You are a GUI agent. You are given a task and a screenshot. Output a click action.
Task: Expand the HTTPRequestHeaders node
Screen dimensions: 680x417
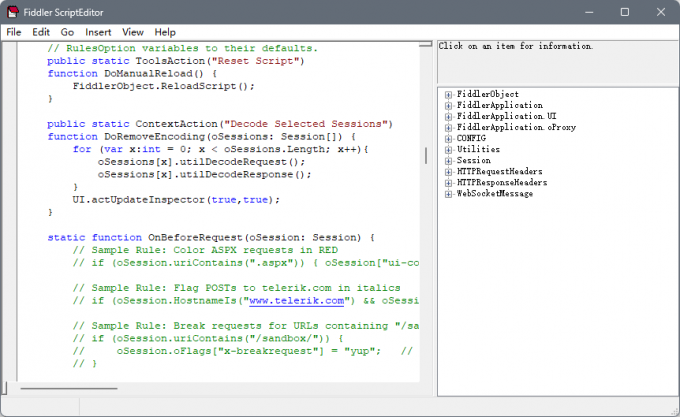pyautogui.click(x=449, y=172)
